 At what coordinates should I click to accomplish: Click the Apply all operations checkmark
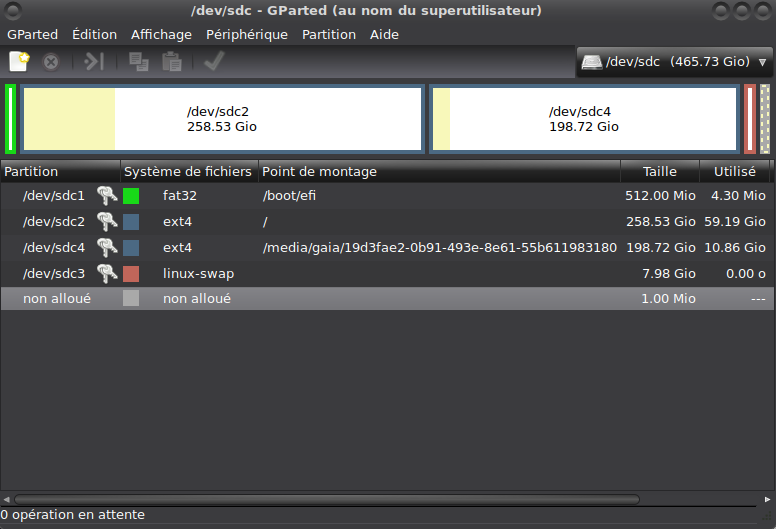(x=214, y=61)
